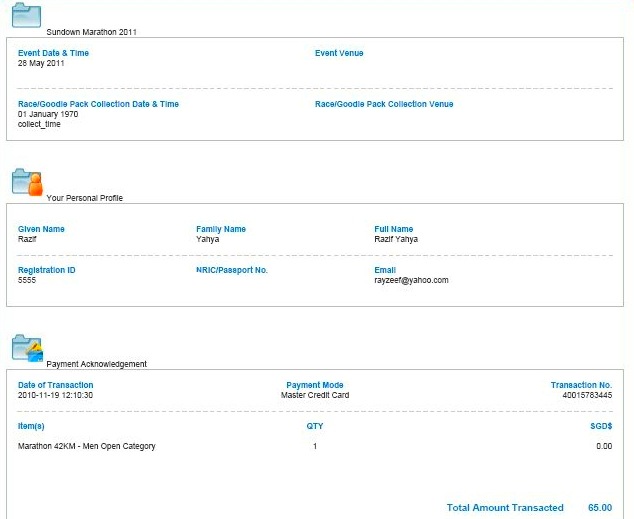Click the 'NRIC/Passport No.' label

click(232, 270)
